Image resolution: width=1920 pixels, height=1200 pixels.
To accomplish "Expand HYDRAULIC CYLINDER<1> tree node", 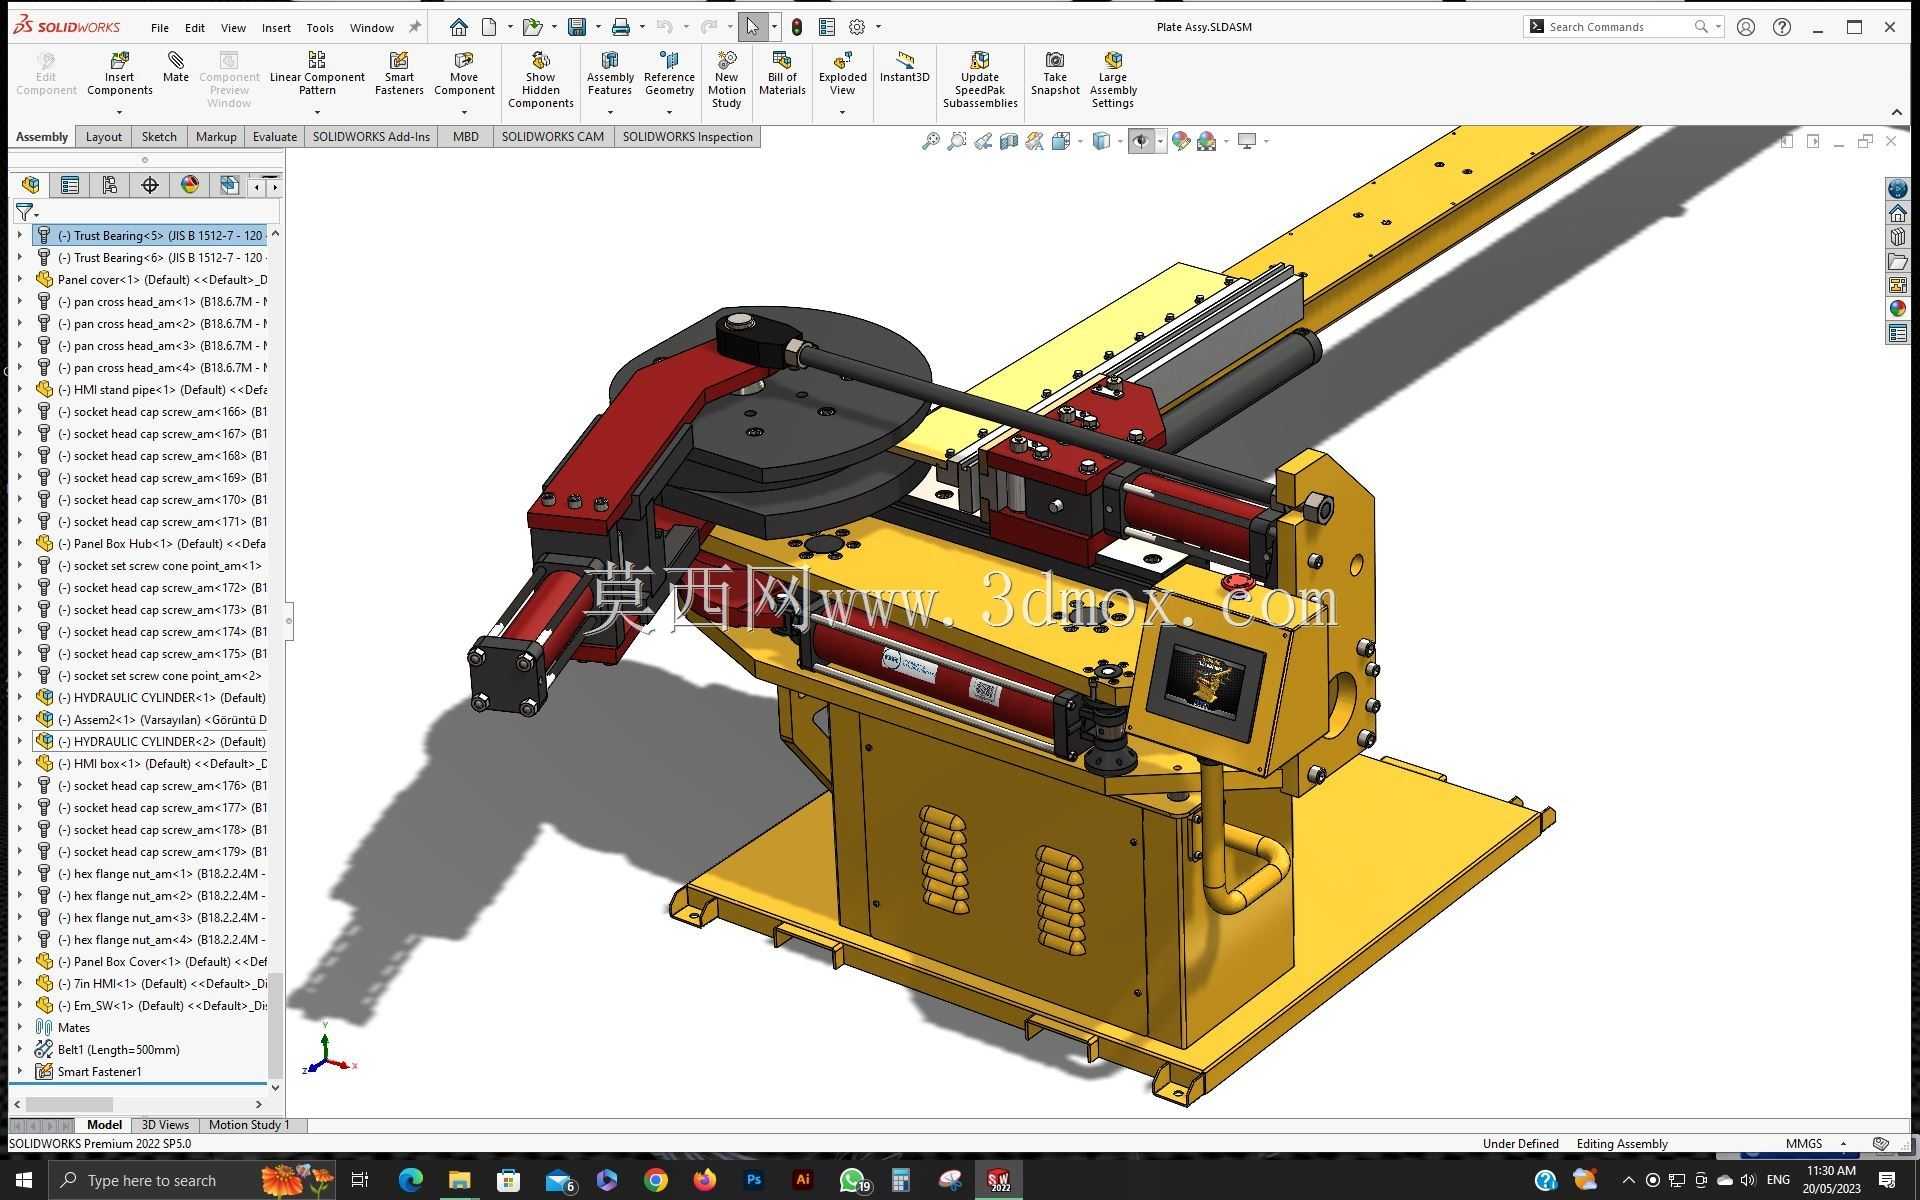I will (x=19, y=698).
